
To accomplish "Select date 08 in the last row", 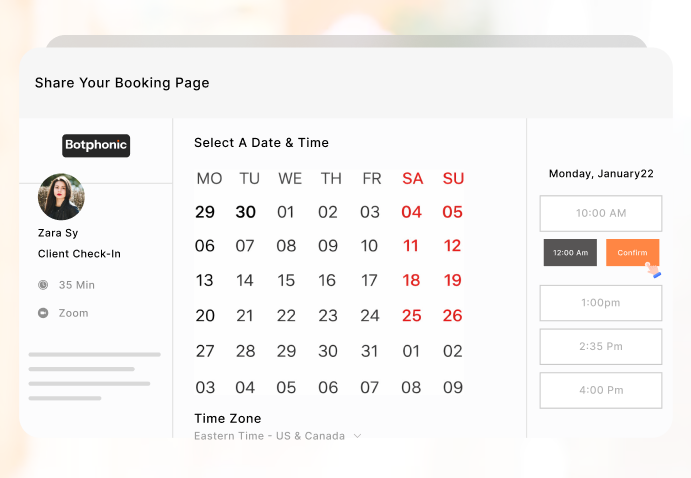I will click(x=411, y=388).
